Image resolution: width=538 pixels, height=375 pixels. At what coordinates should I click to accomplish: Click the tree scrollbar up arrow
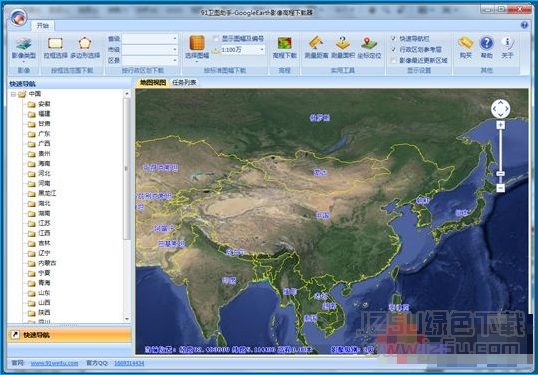[x=127, y=93]
